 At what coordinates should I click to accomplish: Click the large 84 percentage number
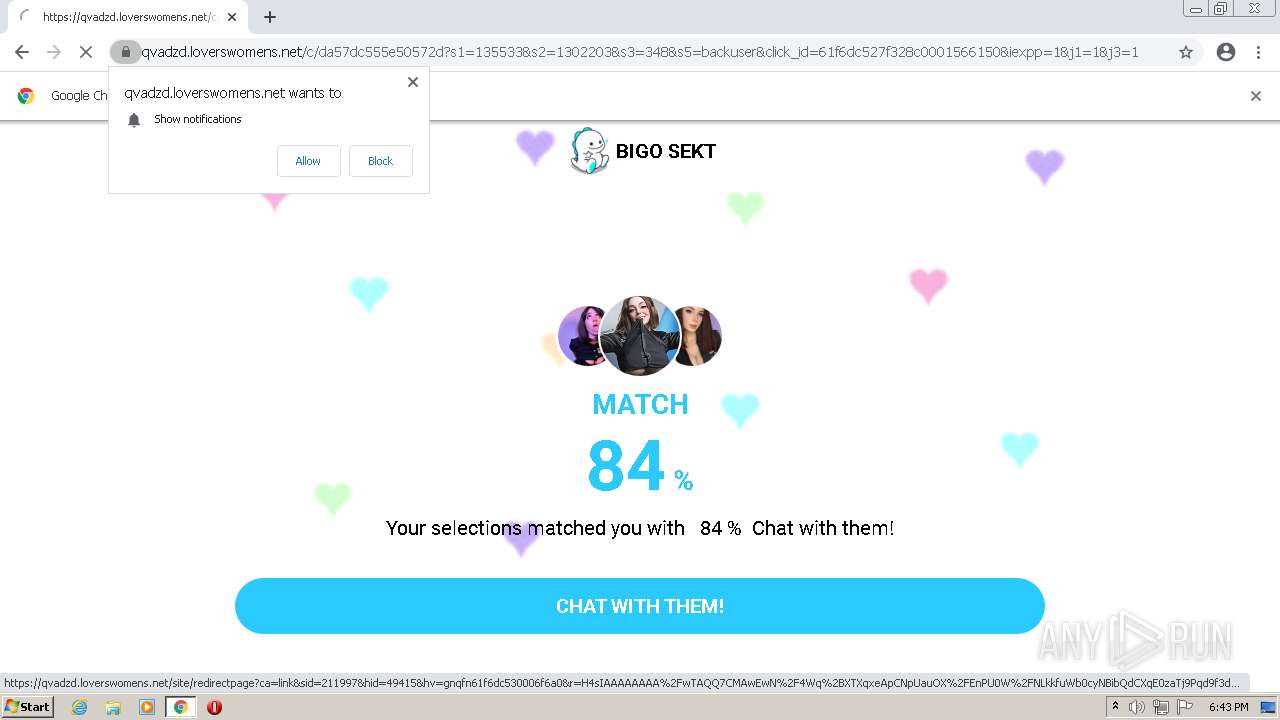point(626,466)
